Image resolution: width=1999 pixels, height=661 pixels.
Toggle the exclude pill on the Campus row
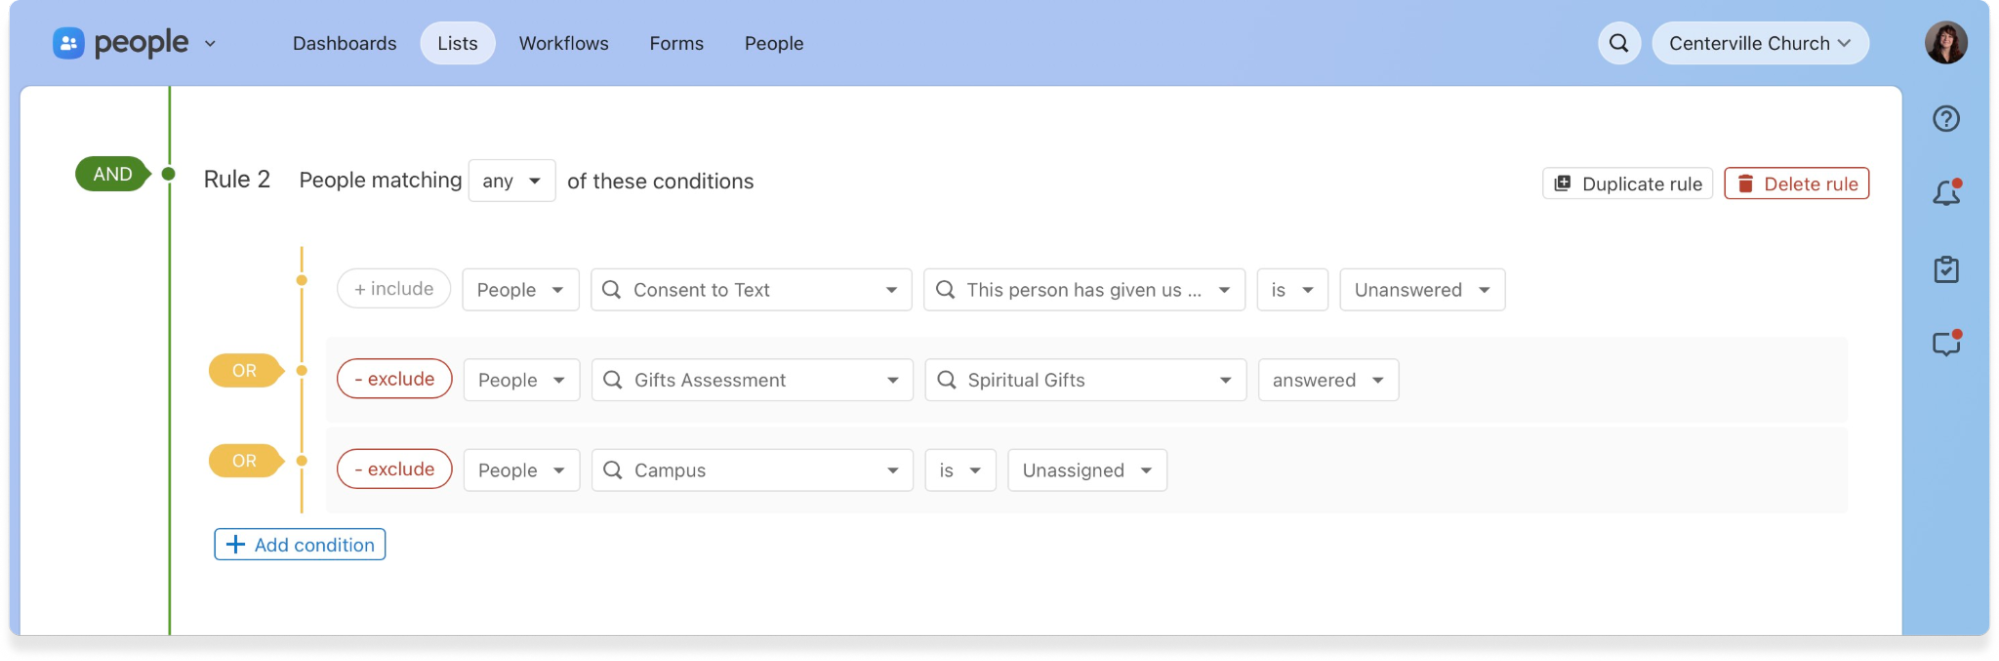tap(394, 469)
